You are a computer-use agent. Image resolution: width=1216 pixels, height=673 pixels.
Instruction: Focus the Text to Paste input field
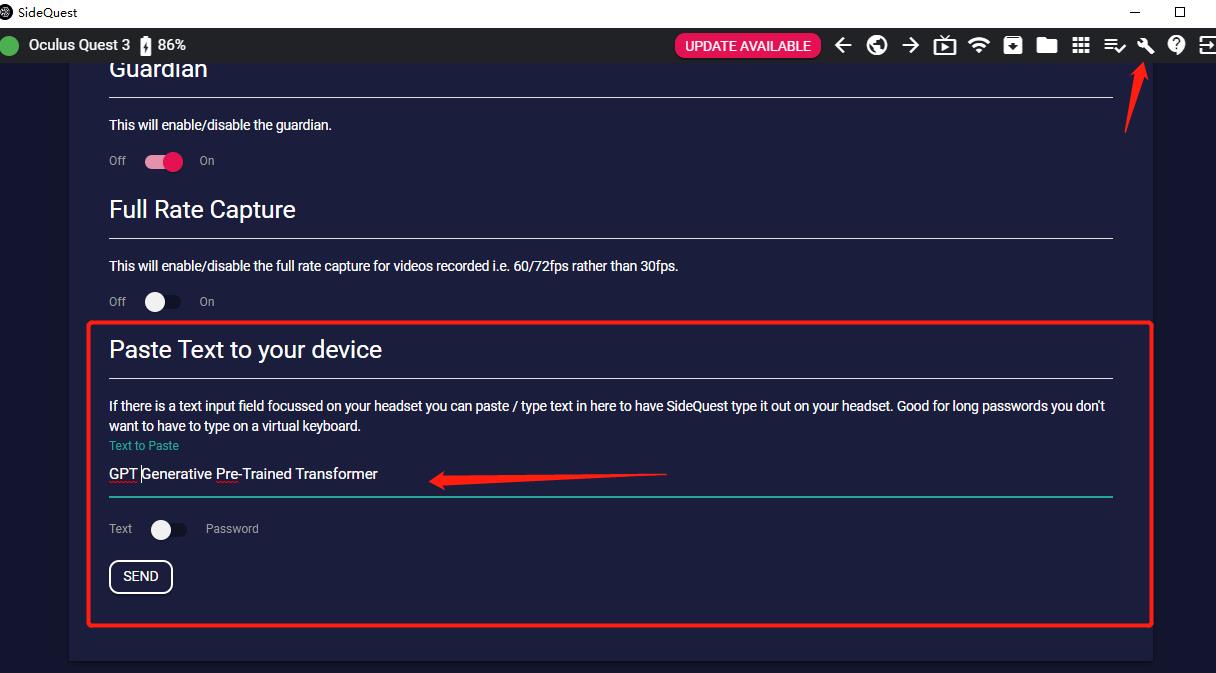click(611, 474)
